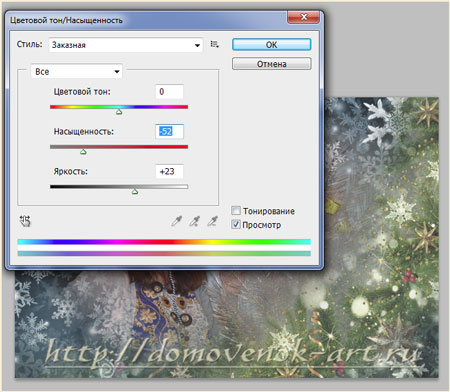Click the Насыщенность slider handle
Screen dimensions: 450x392
coord(83,152)
